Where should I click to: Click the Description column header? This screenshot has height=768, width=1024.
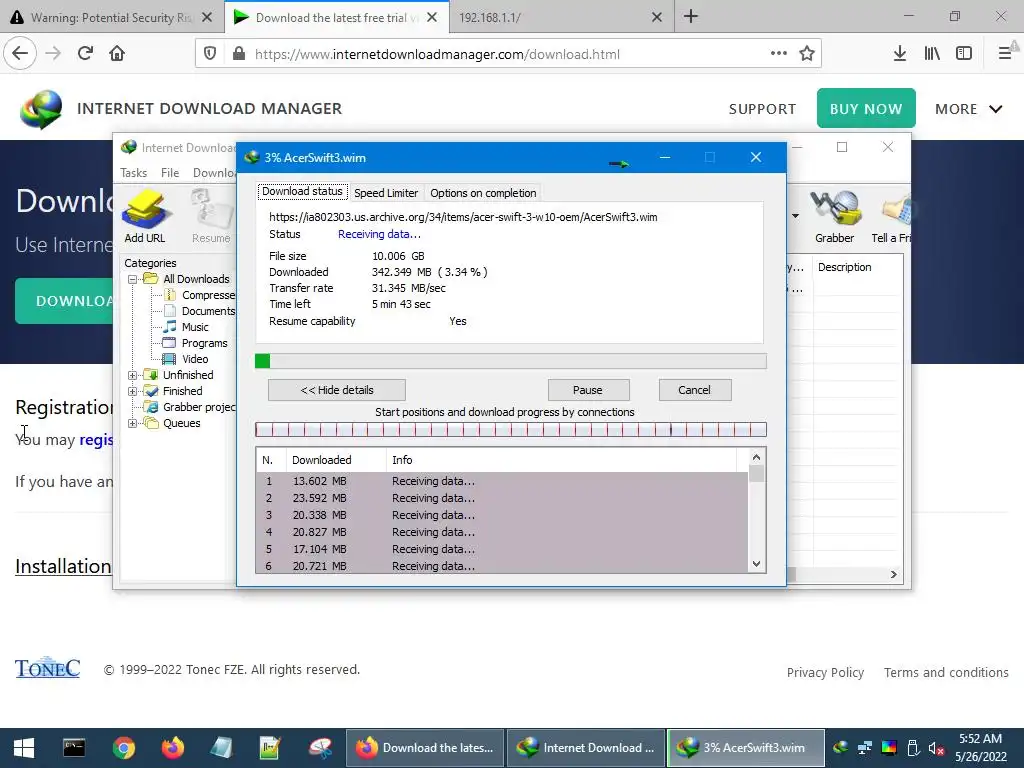click(857, 267)
